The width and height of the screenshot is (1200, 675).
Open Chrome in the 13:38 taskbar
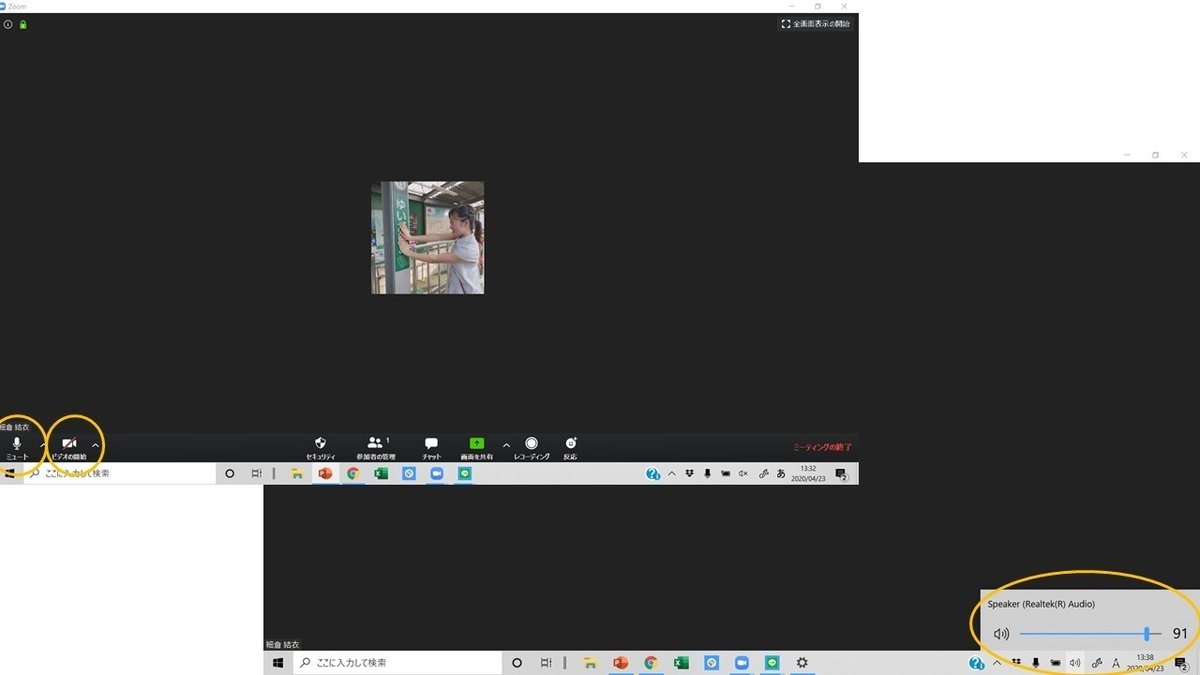tap(651, 662)
